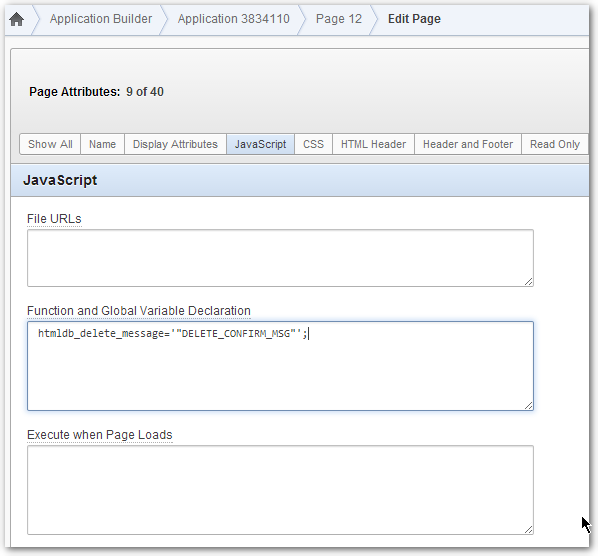Switch to Header and Footer tab
This screenshot has width=598, height=556.
pos(468,144)
